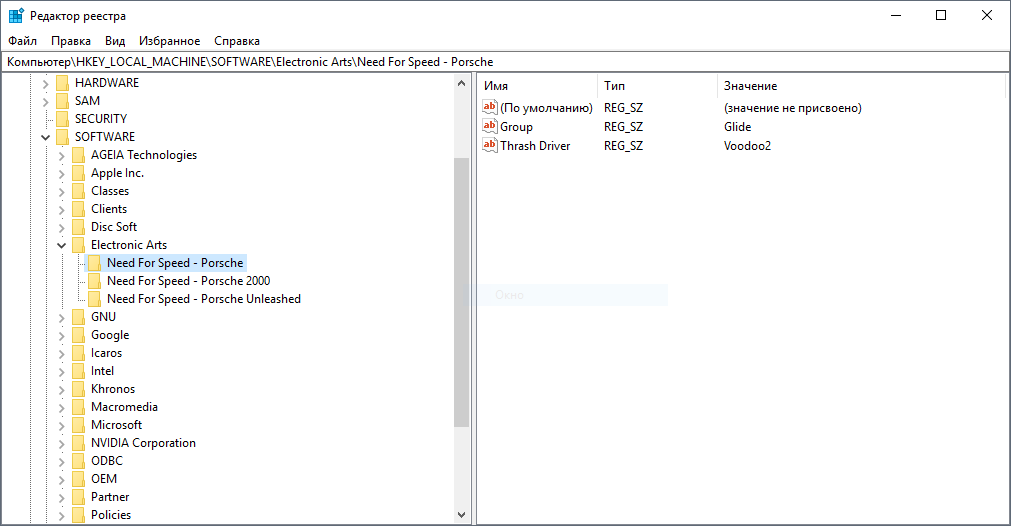Select the Group value name
1011x526 pixels.
[x=516, y=127]
